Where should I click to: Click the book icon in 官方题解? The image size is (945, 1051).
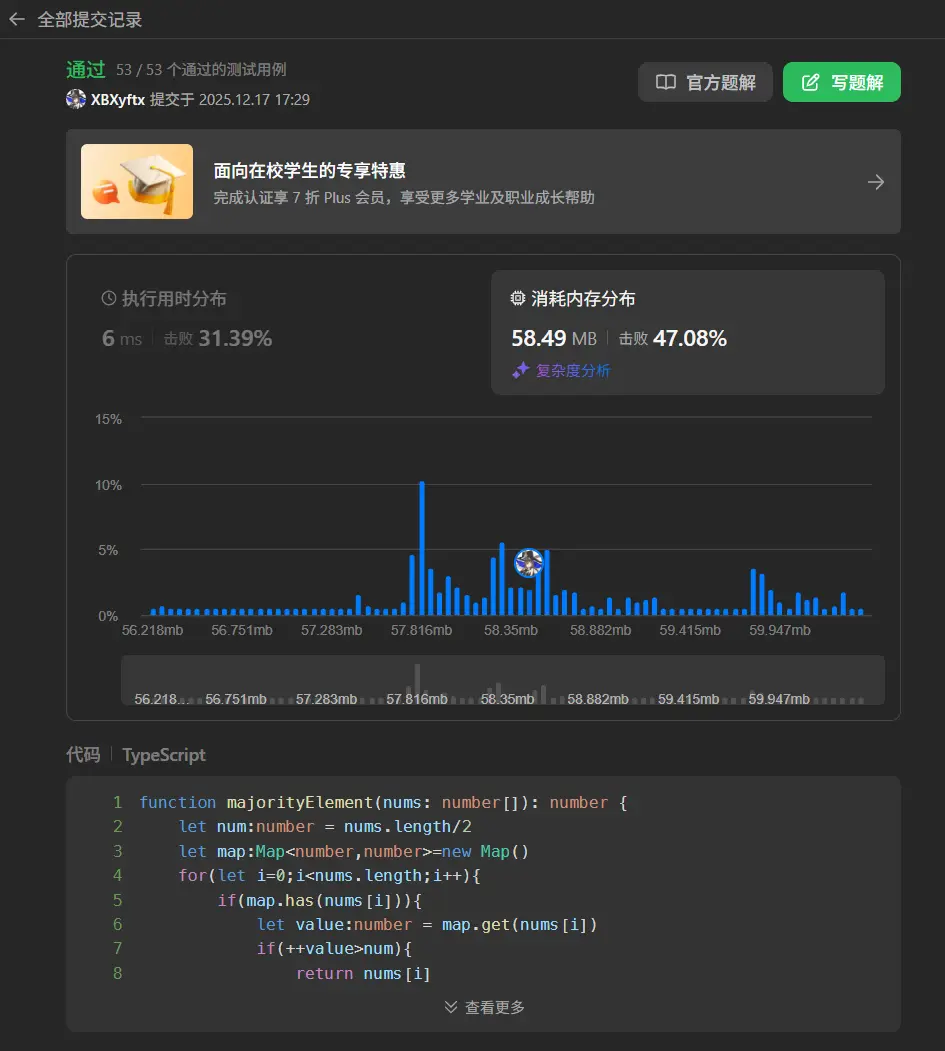(x=665, y=82)
